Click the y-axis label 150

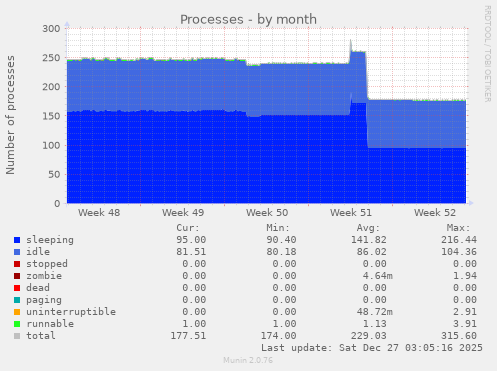(x=51, y=116)
